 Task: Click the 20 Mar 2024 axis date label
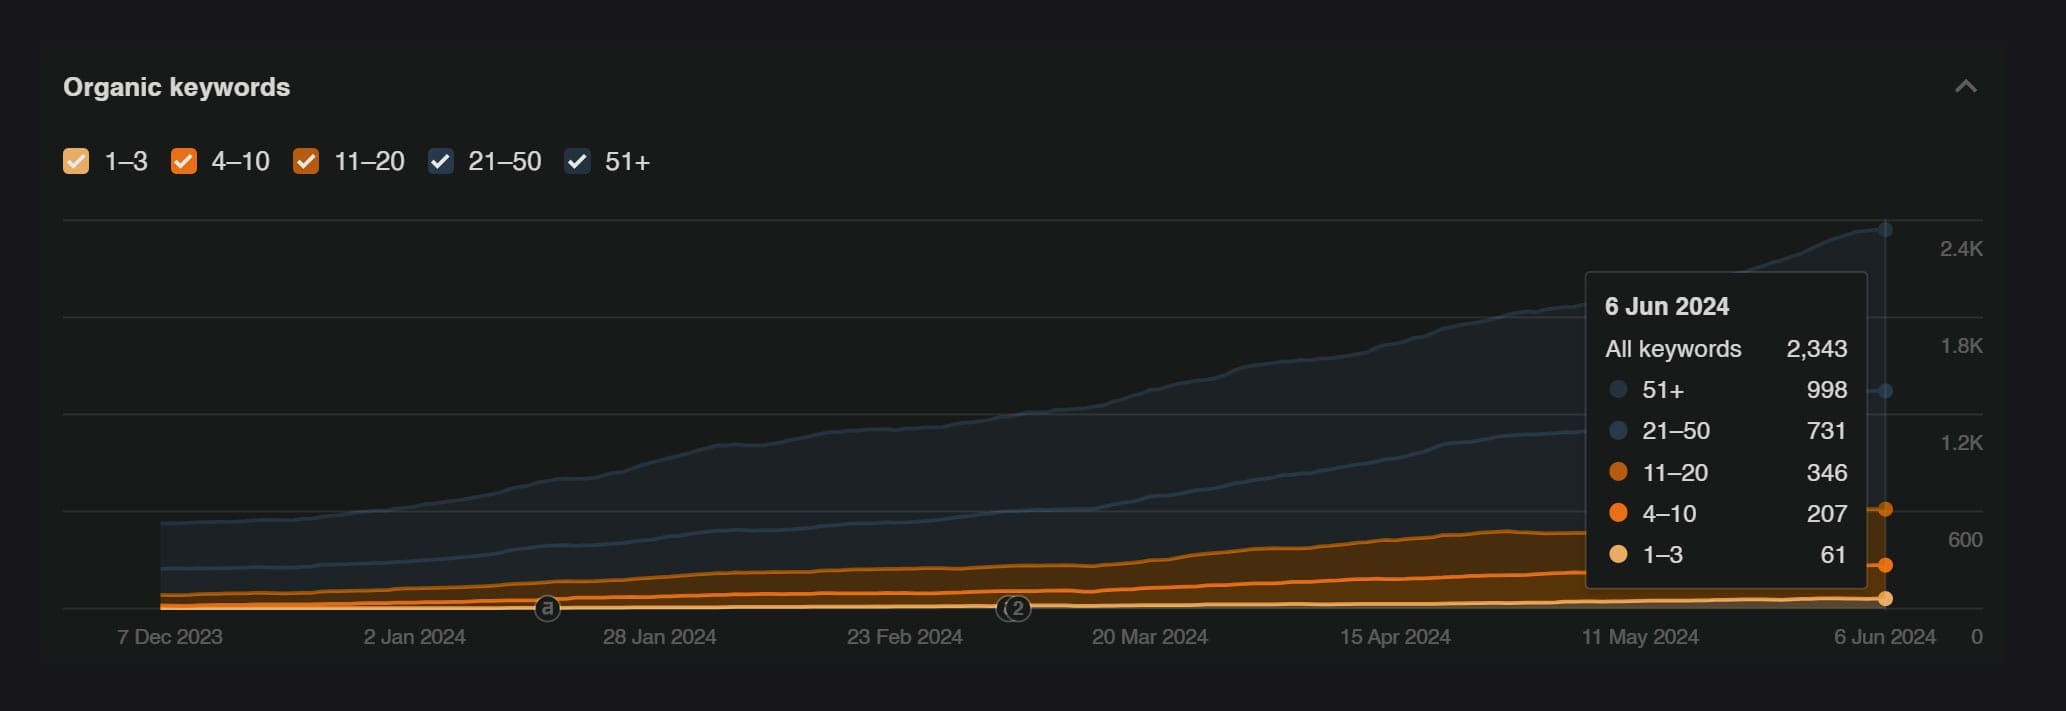click(x=1149, y=637)
